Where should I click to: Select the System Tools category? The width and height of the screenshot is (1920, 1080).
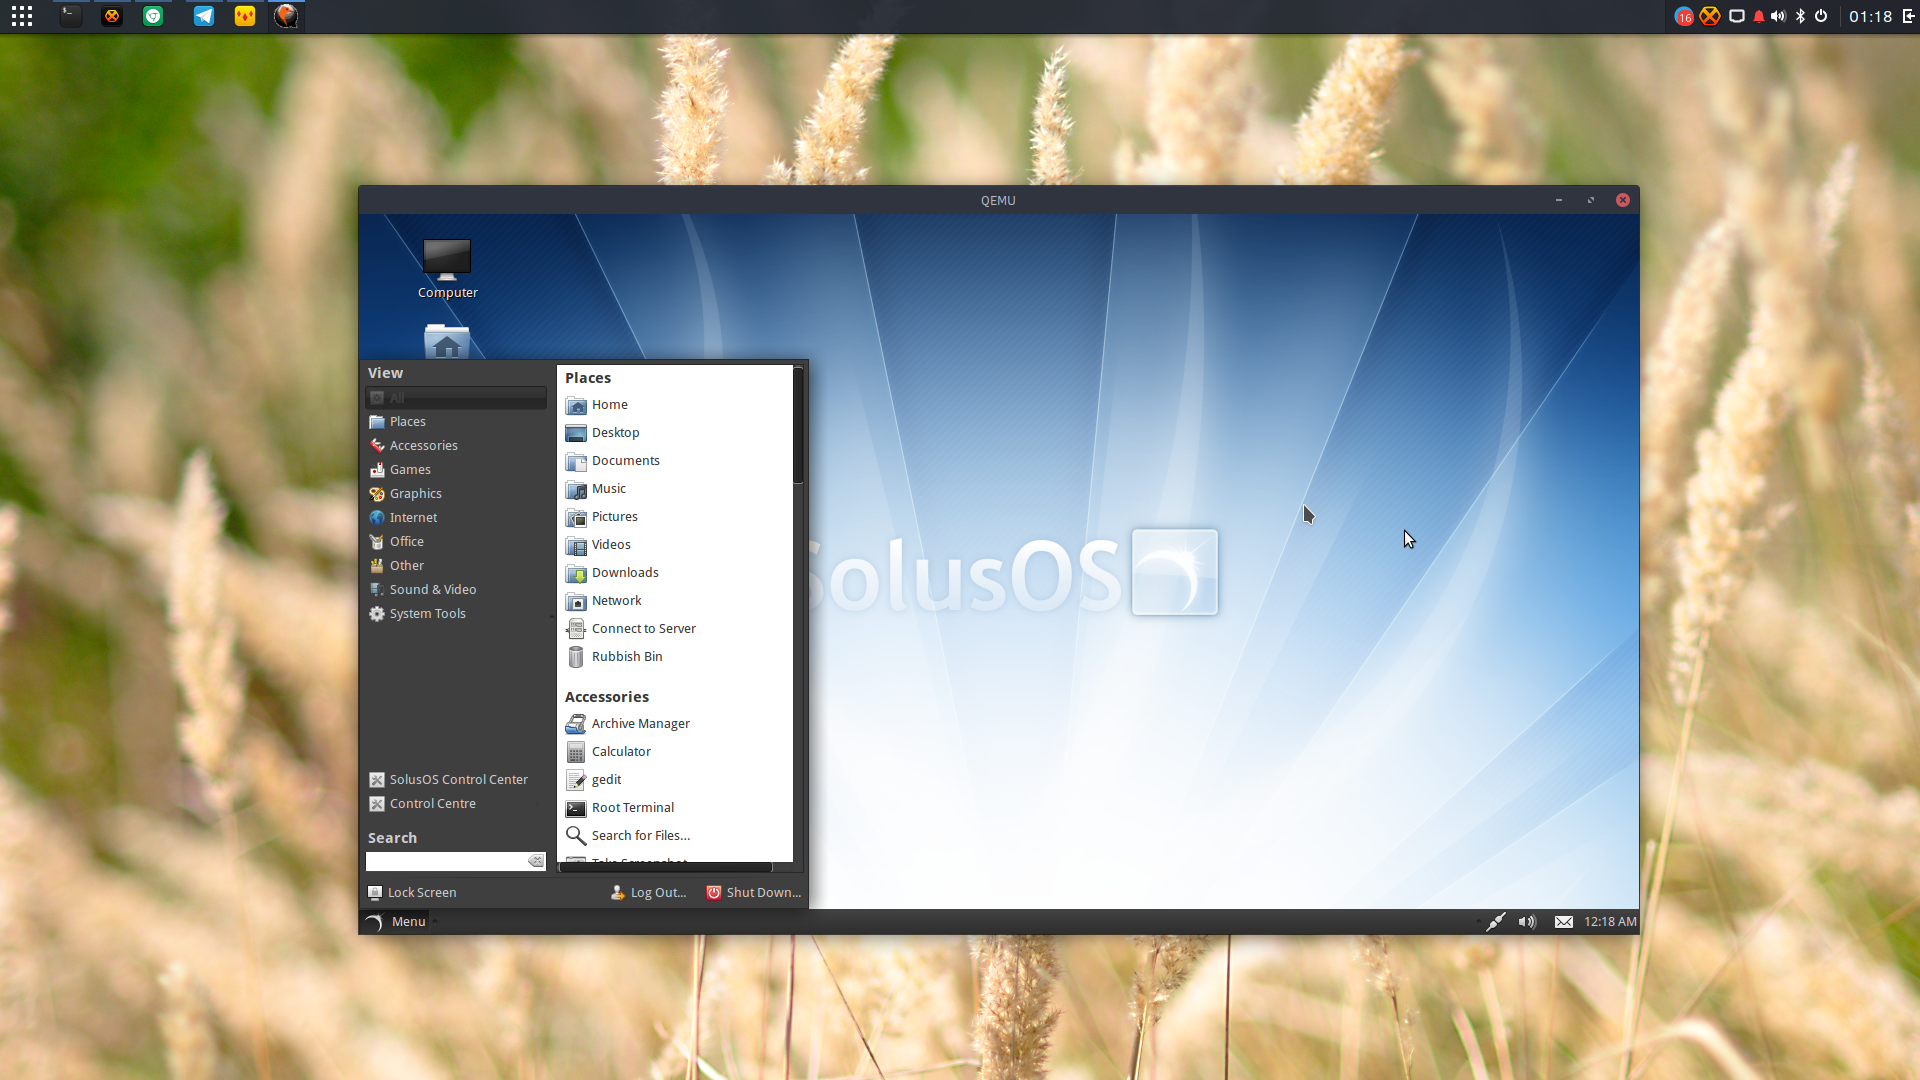coord(455,614)
